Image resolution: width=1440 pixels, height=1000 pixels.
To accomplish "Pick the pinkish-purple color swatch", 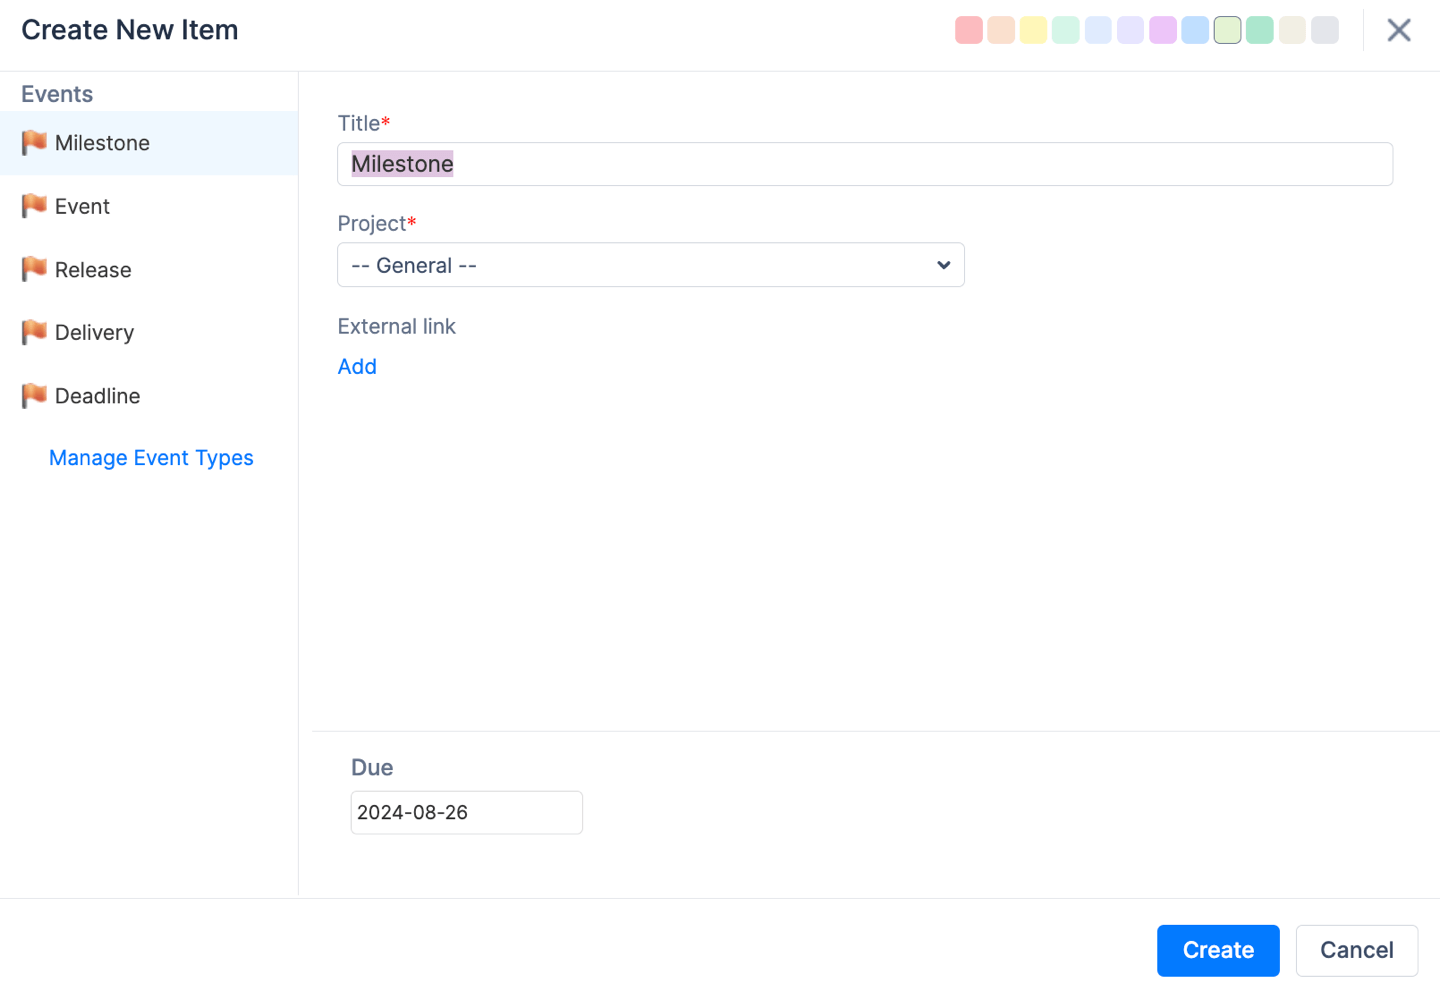I will (1163, 30).
